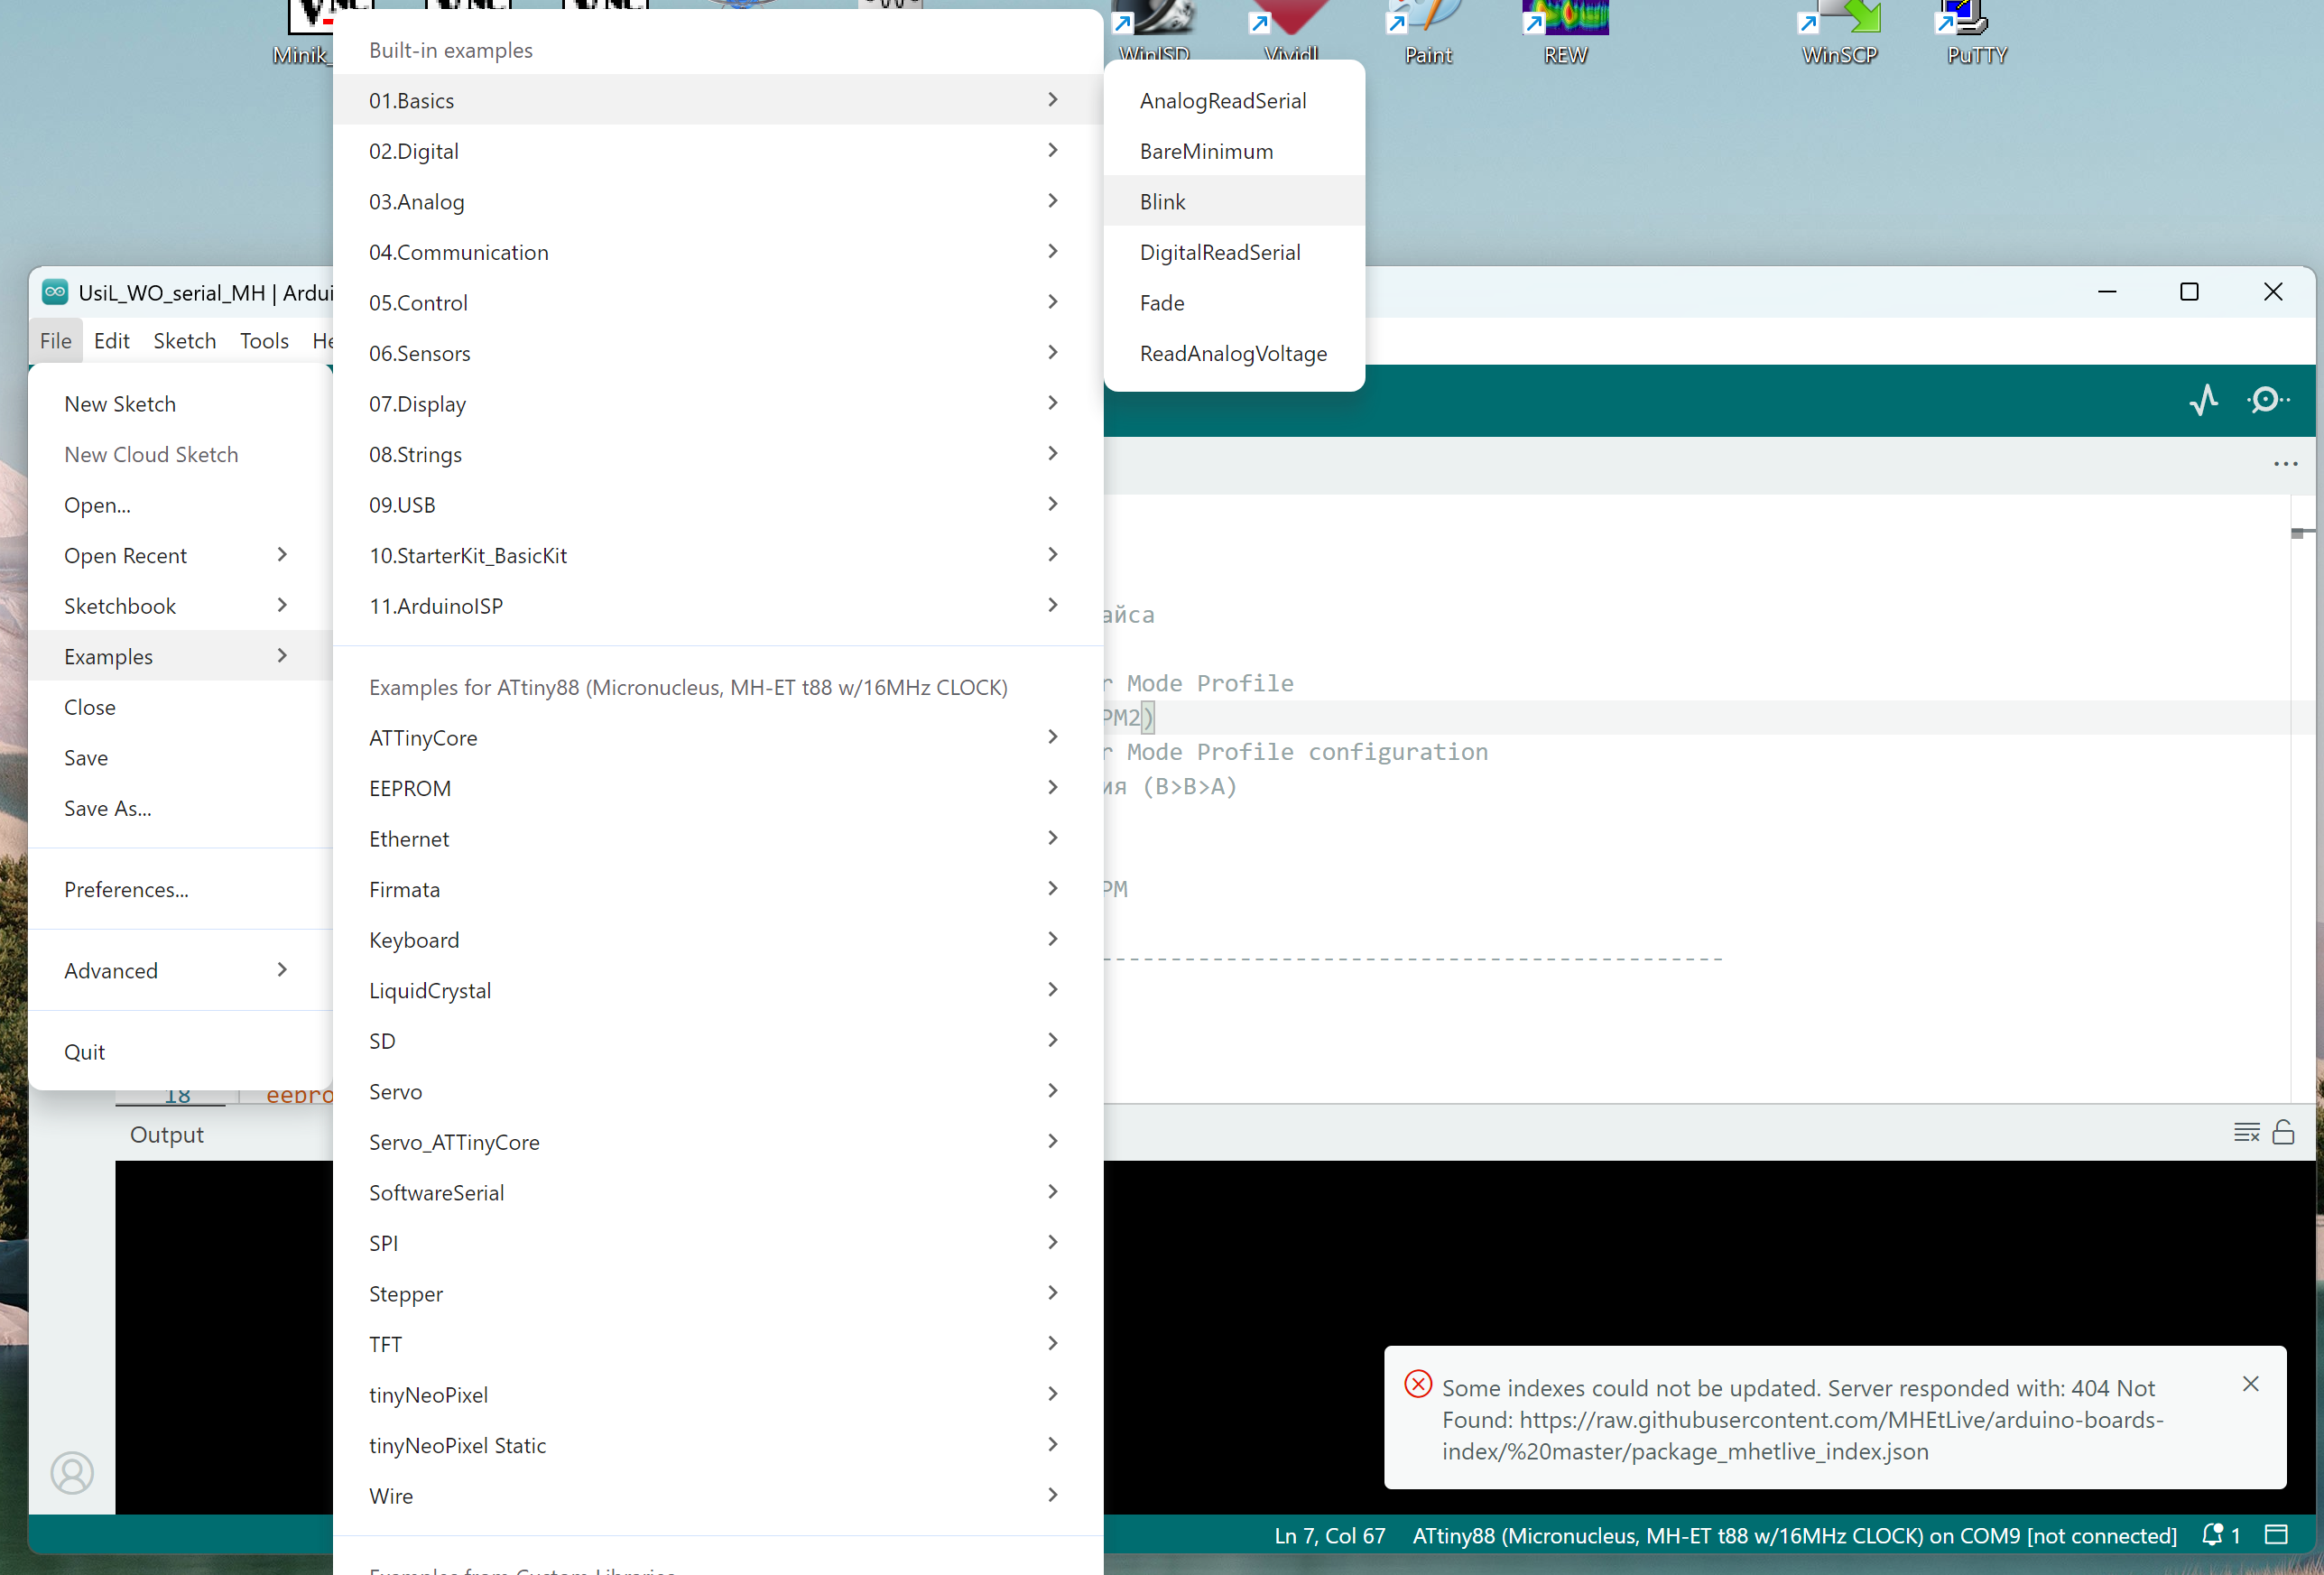This screenshot has width=2324, height=1575.
Task: Expand the 06.Sensors examples submenu
Action: click(718, 353)
